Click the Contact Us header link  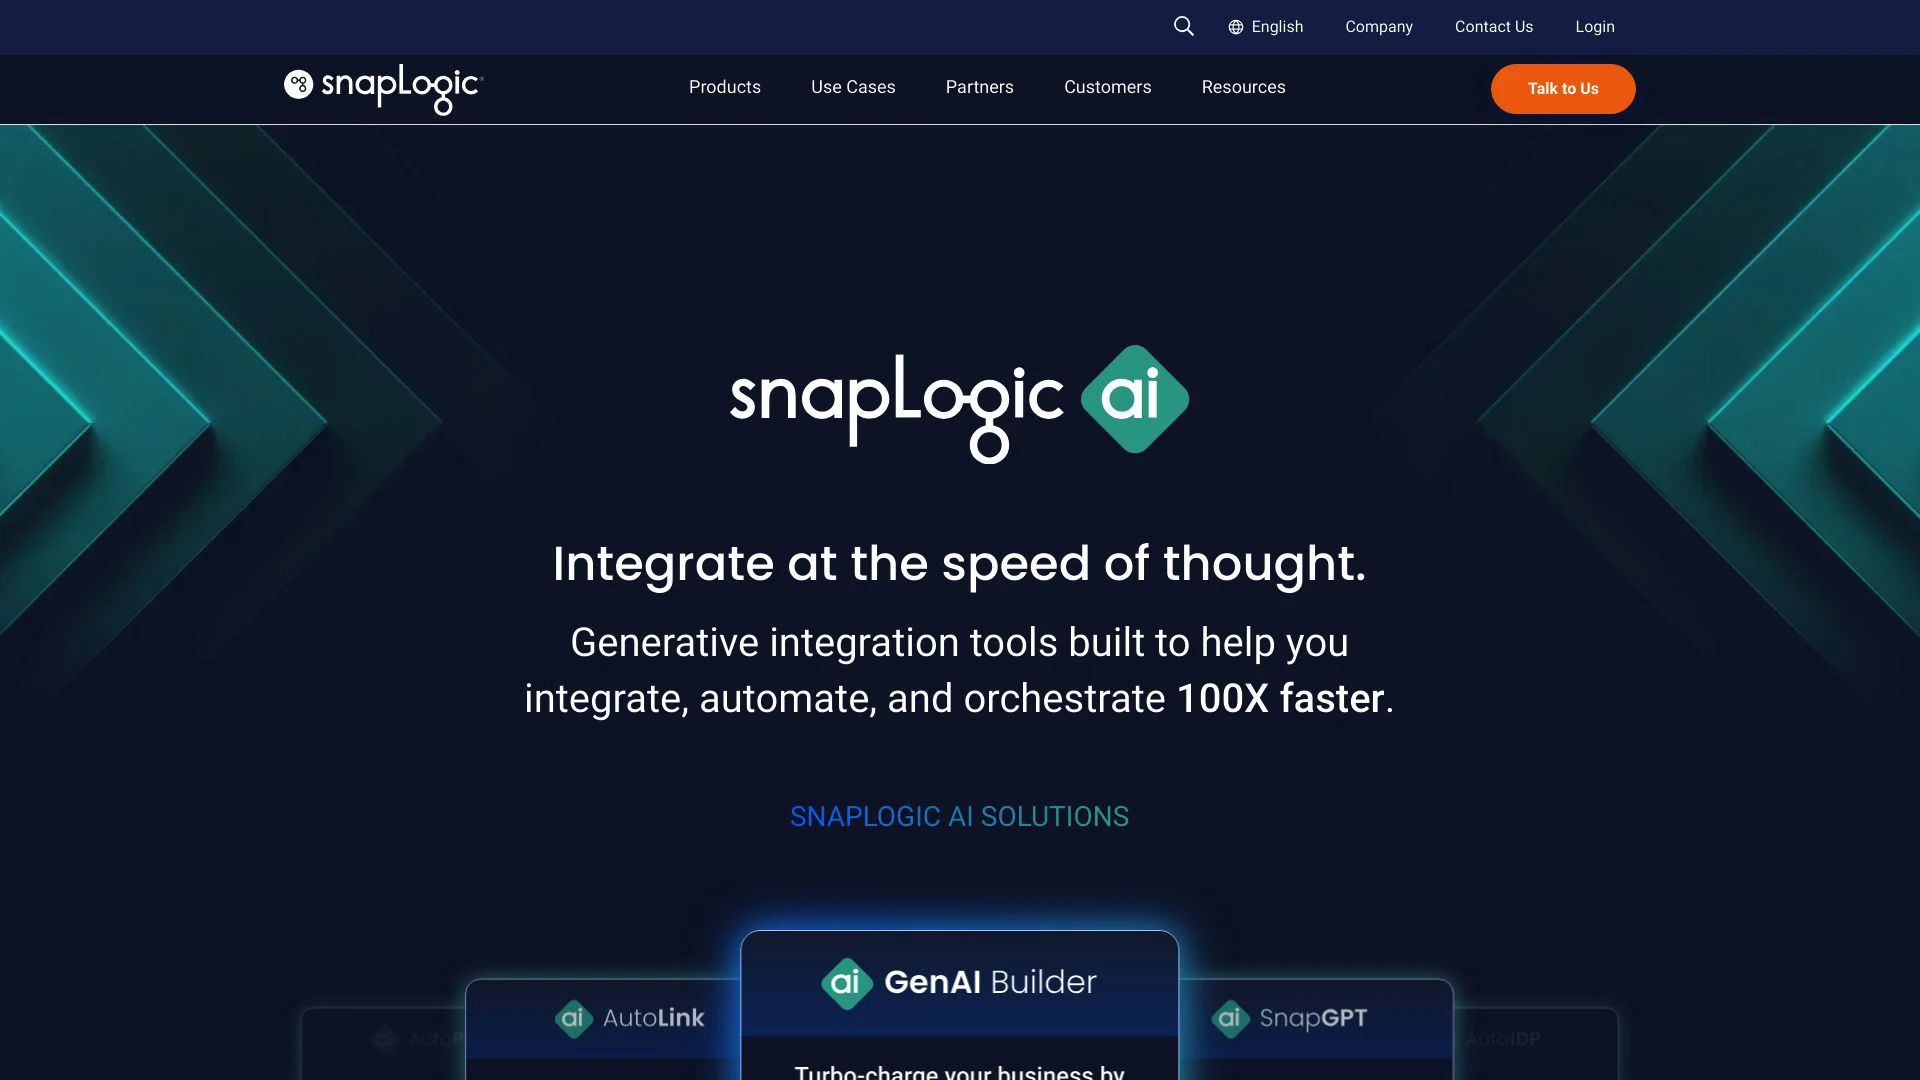[1493, 26]
